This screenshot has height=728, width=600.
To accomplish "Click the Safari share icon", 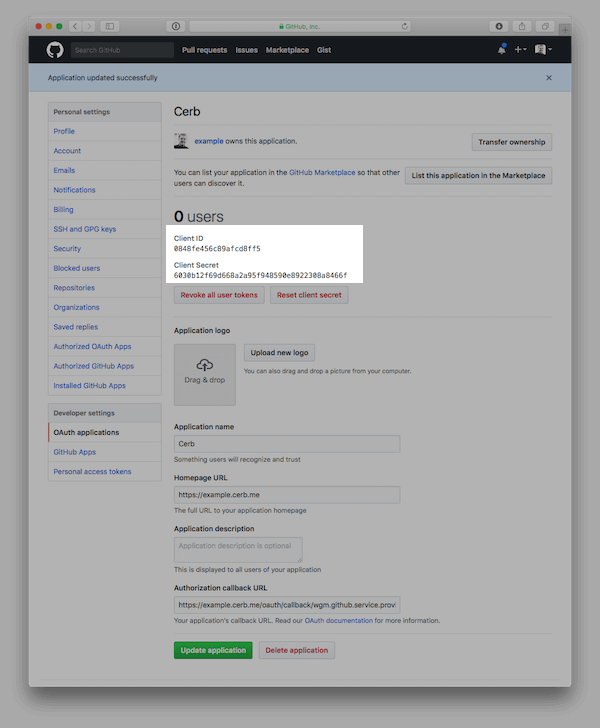I will point(522,26).
